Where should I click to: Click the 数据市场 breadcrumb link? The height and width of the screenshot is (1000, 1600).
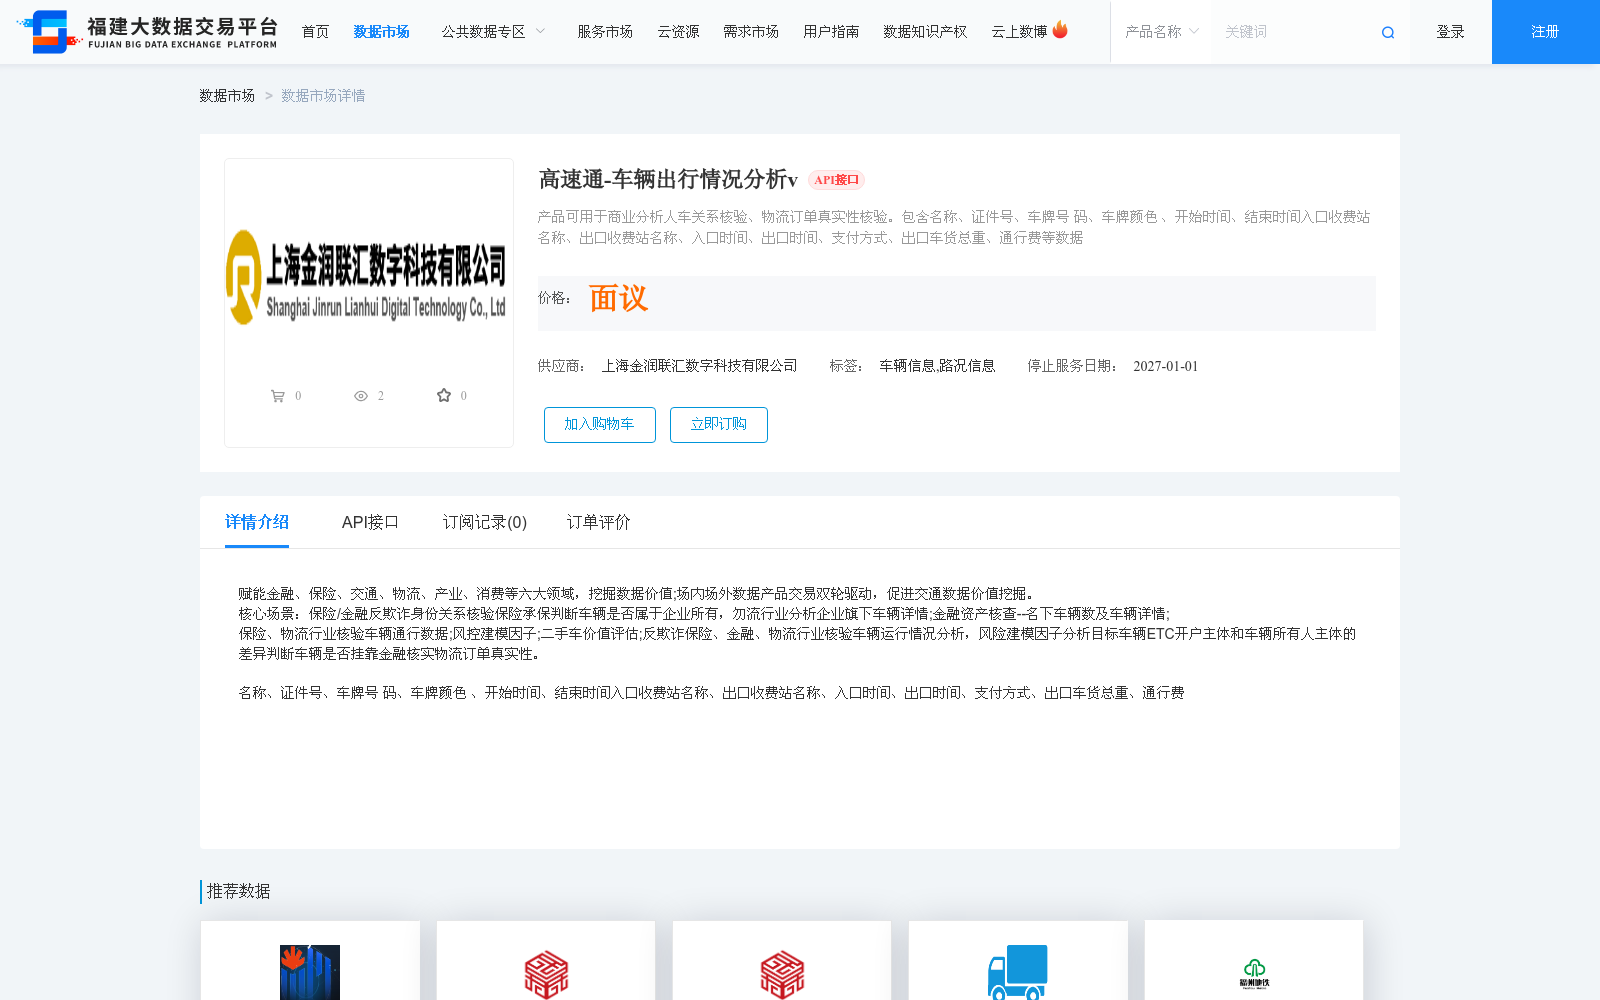point(227,96)
